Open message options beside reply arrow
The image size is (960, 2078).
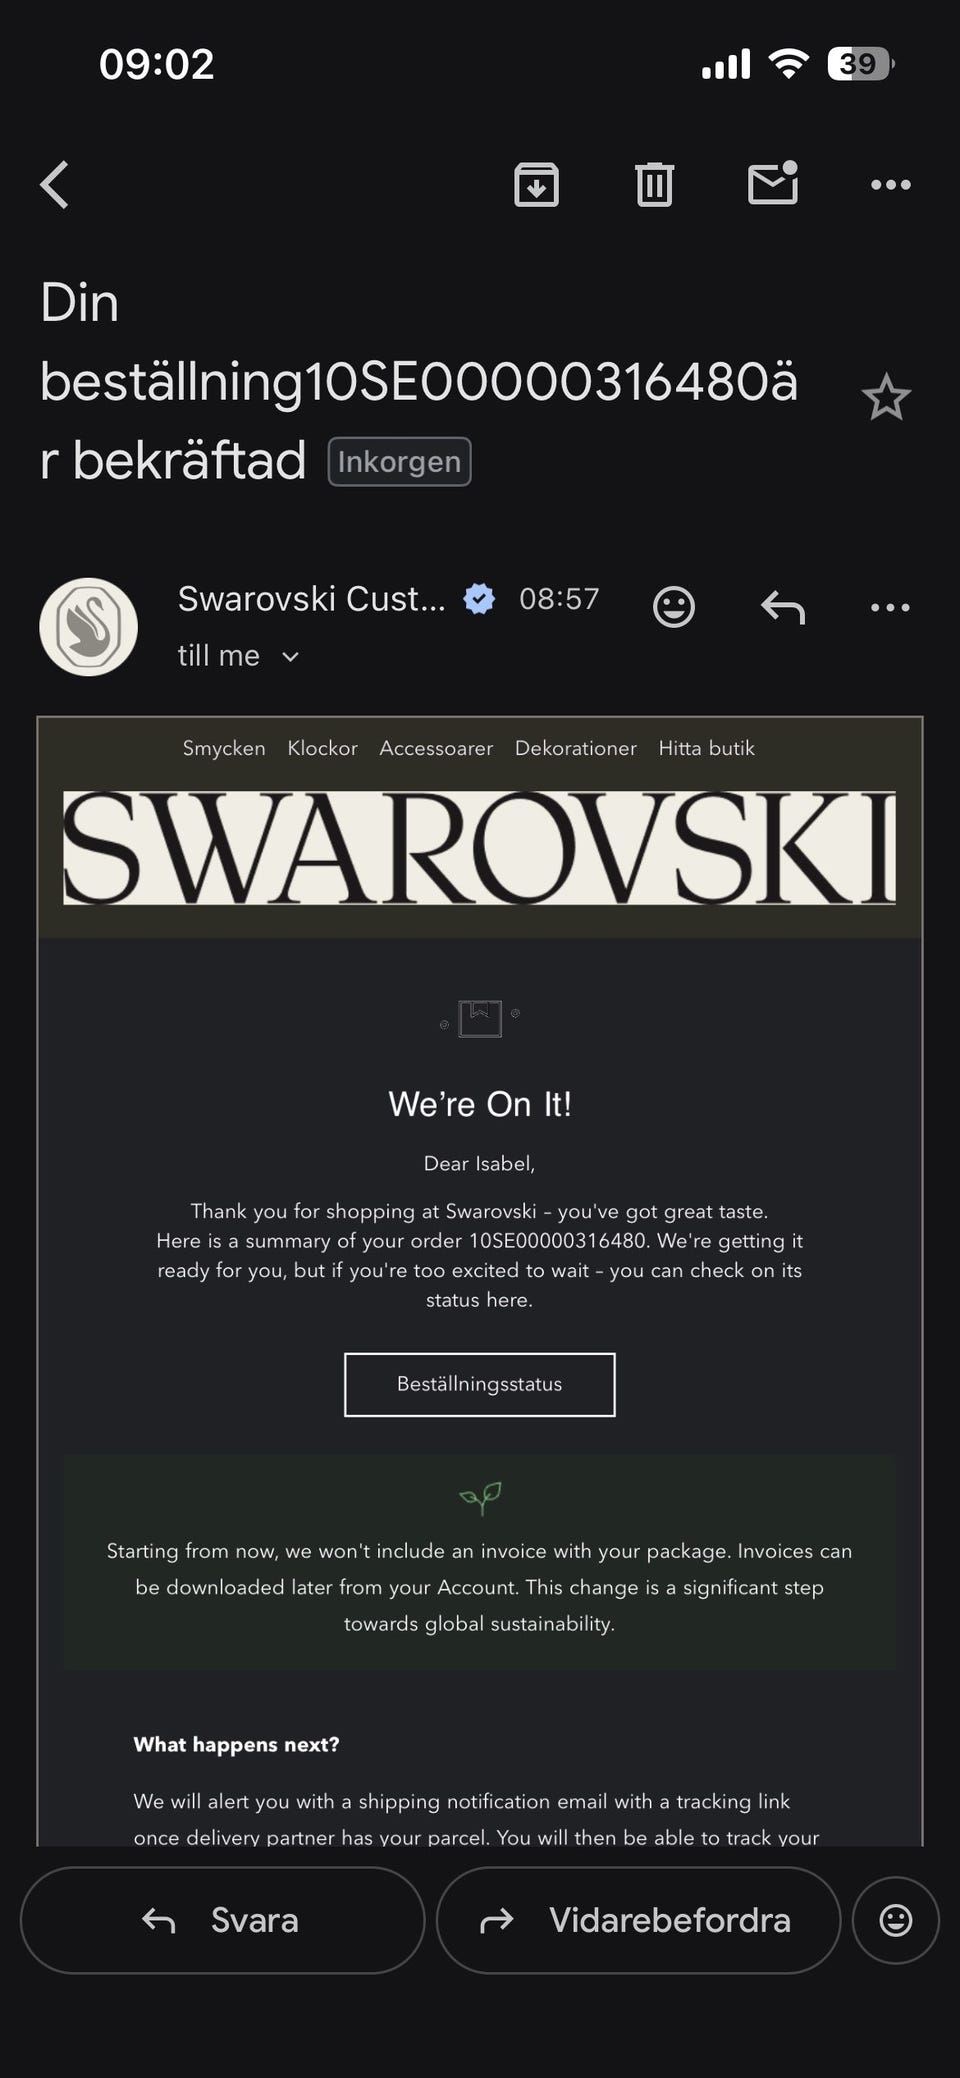(x=890, y=607)
